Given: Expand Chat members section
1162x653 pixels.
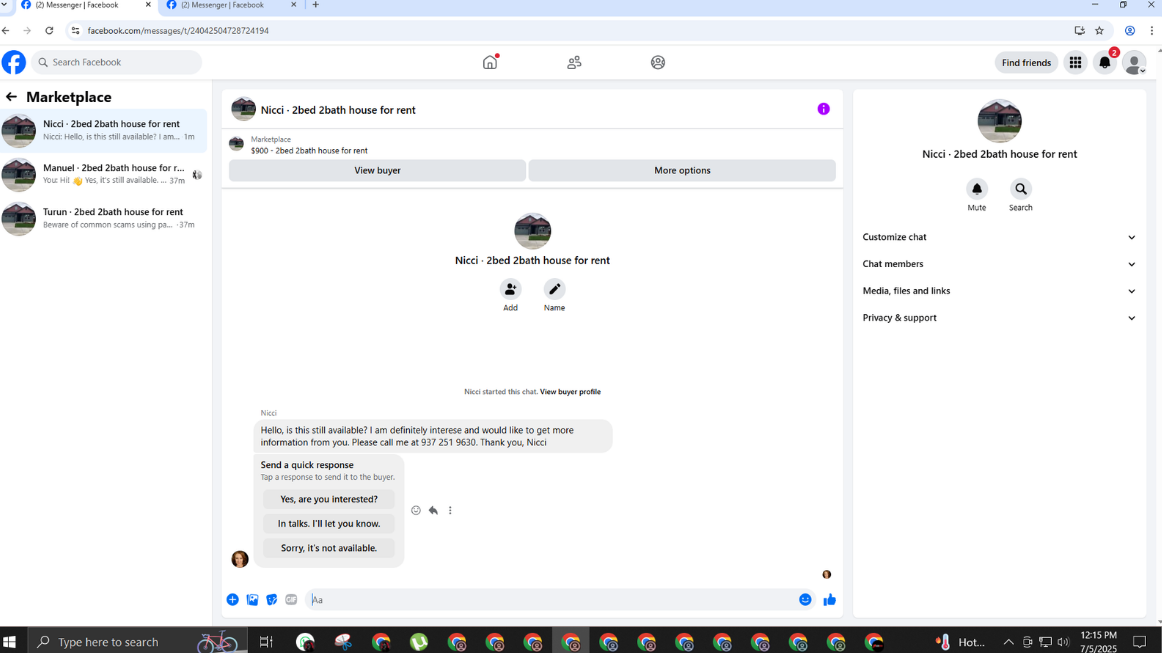Looking at the screenshot, I should click(999, 264).
